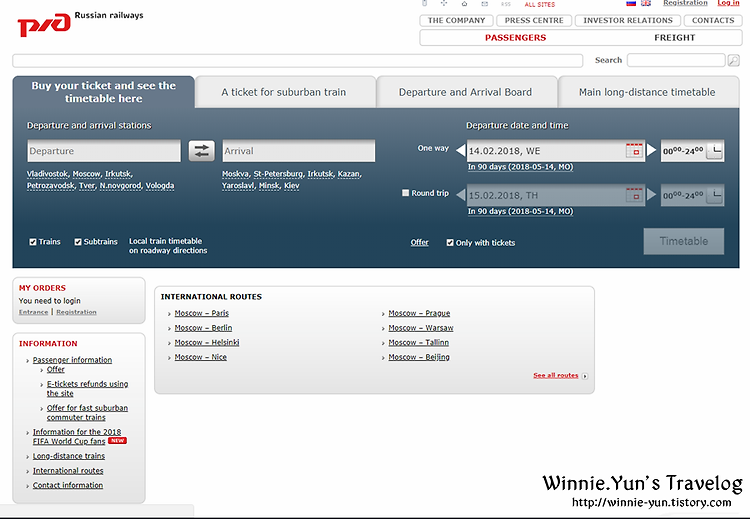Go to previous round trip date
The height and width of the screenshot is (520, 750).
click(461, 195)
